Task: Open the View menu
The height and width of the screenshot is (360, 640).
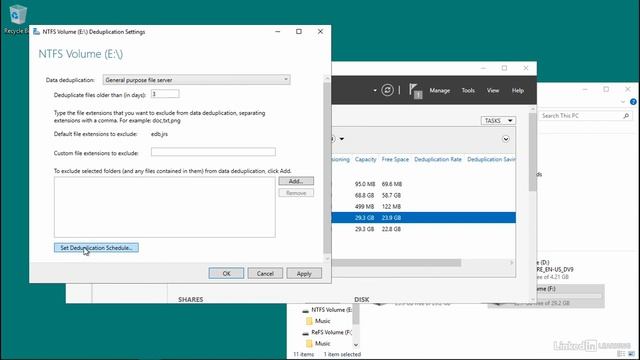Action: pos(493,91)
